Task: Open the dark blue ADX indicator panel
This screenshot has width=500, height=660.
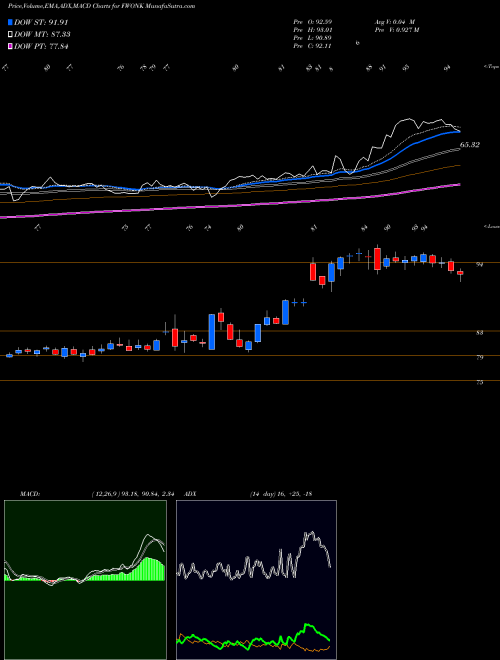Action: click(256, 580)
